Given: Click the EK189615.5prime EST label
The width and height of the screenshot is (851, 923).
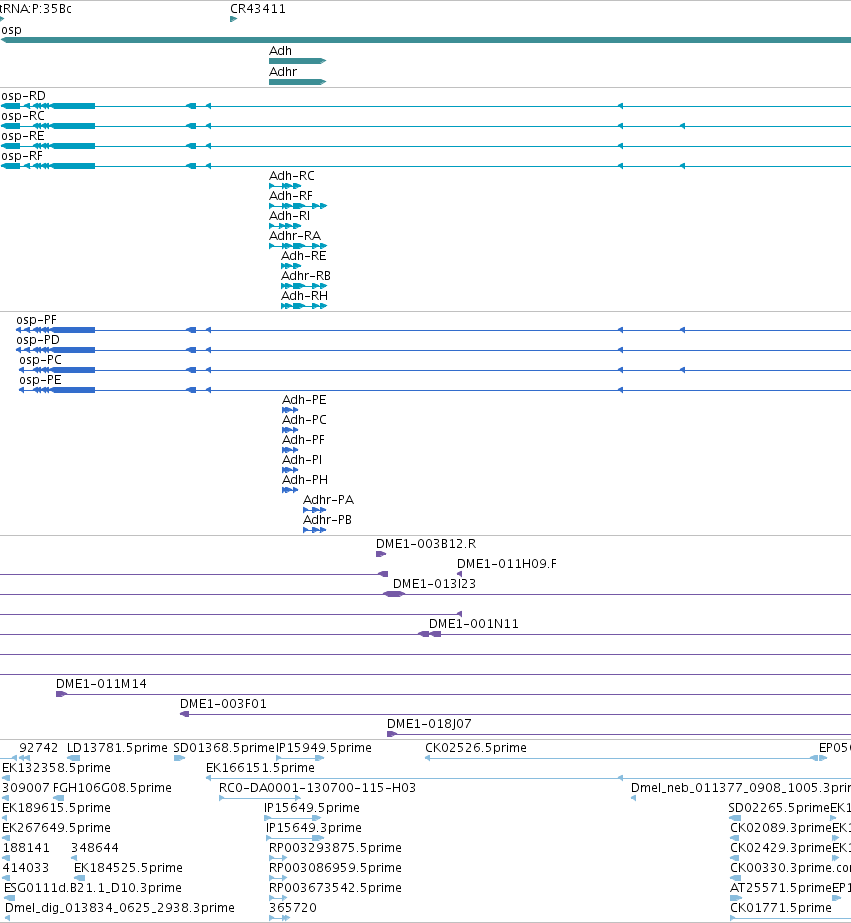Looking at the screenshot, I should pos(56,808).
